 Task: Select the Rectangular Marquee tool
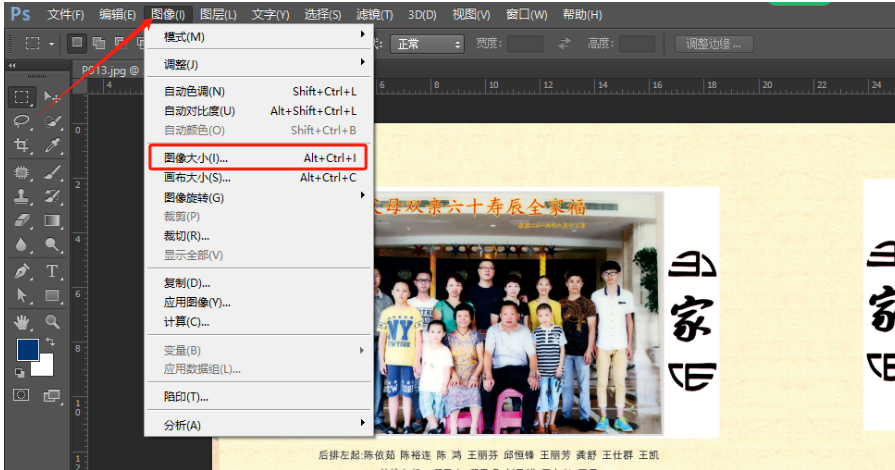tap(22, 97)
